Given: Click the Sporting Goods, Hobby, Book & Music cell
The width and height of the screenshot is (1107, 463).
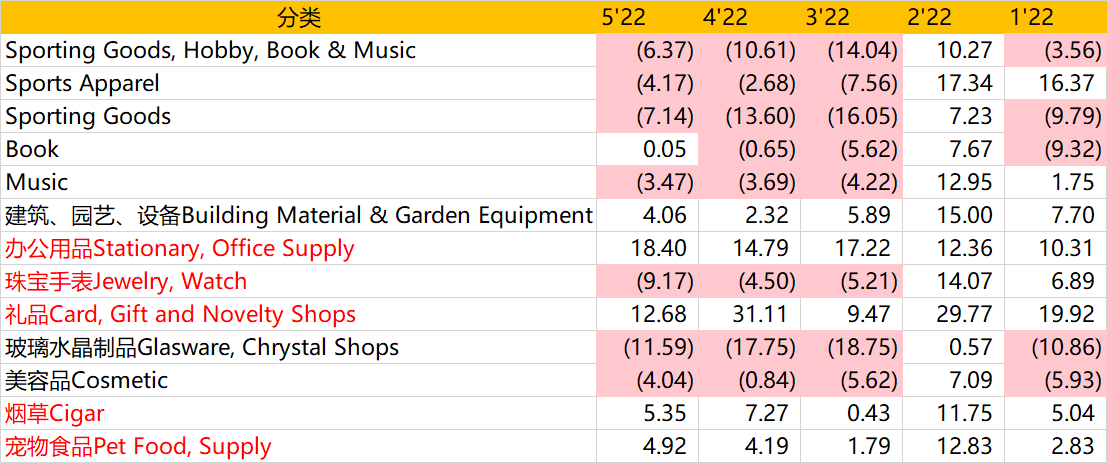Looking at the screenshot, I should [298, 50].
